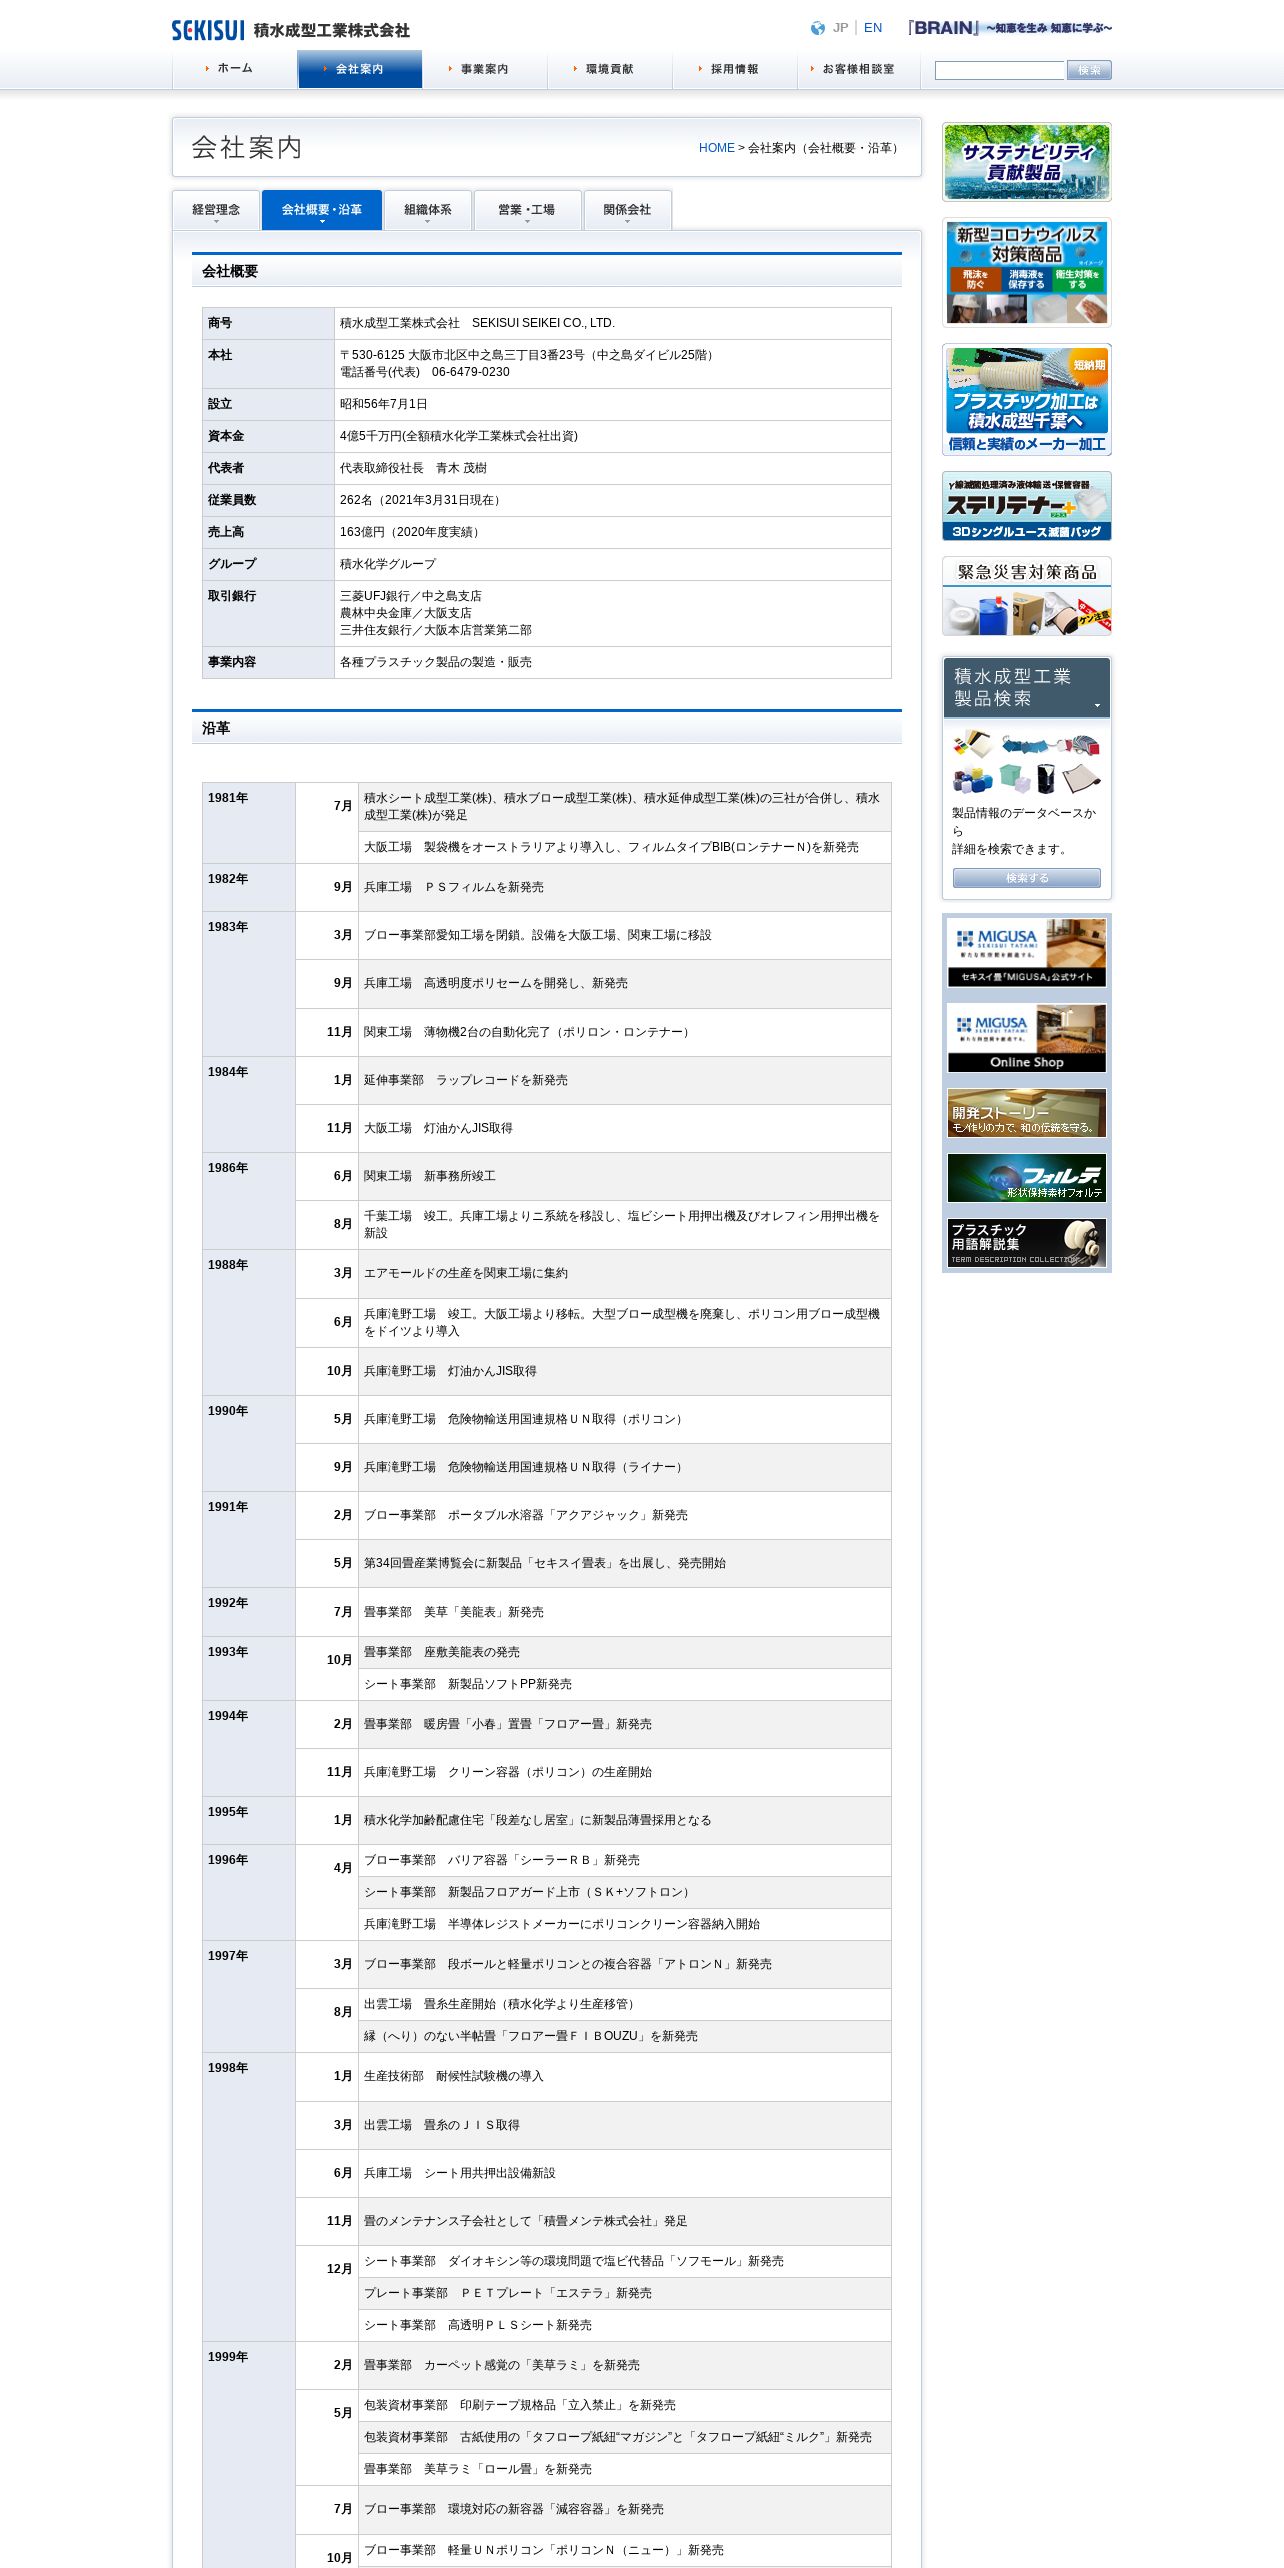
Task: Click the product samples image
Action: (x=1027, y=763)
